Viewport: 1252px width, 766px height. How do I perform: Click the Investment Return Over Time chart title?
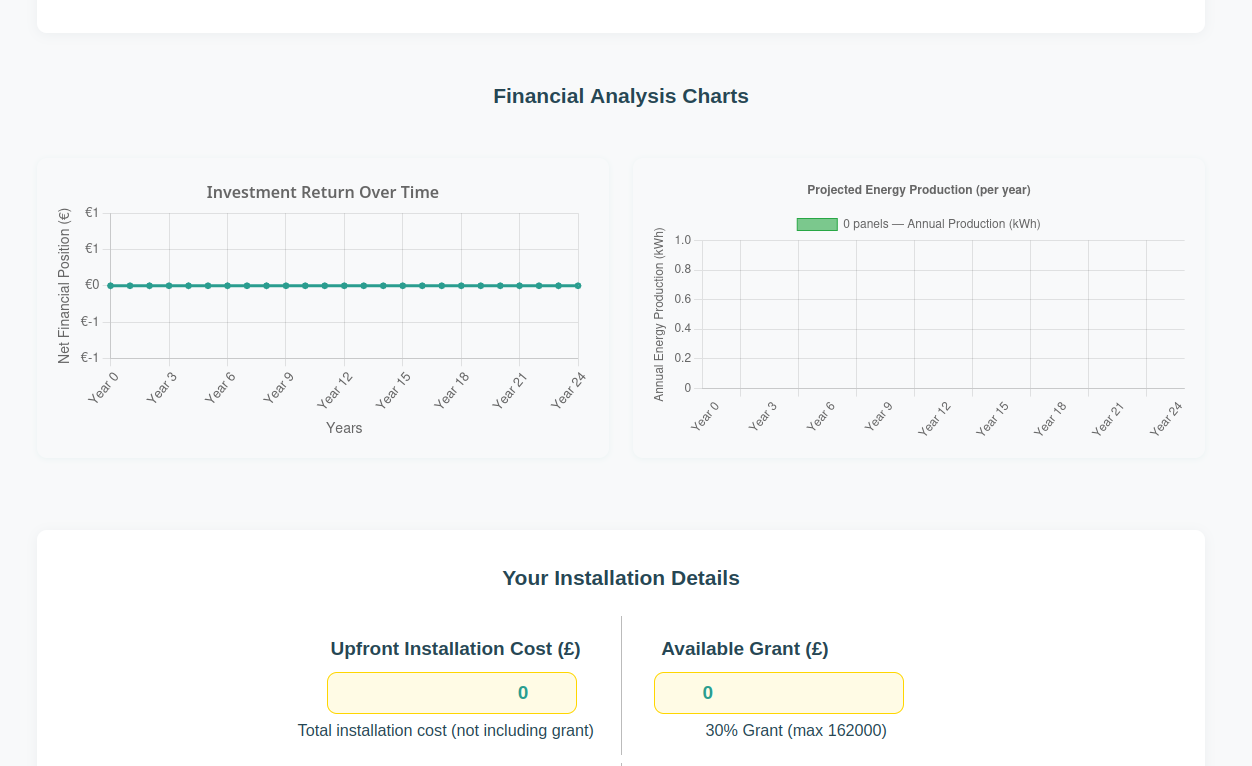(x=322, y=191)
